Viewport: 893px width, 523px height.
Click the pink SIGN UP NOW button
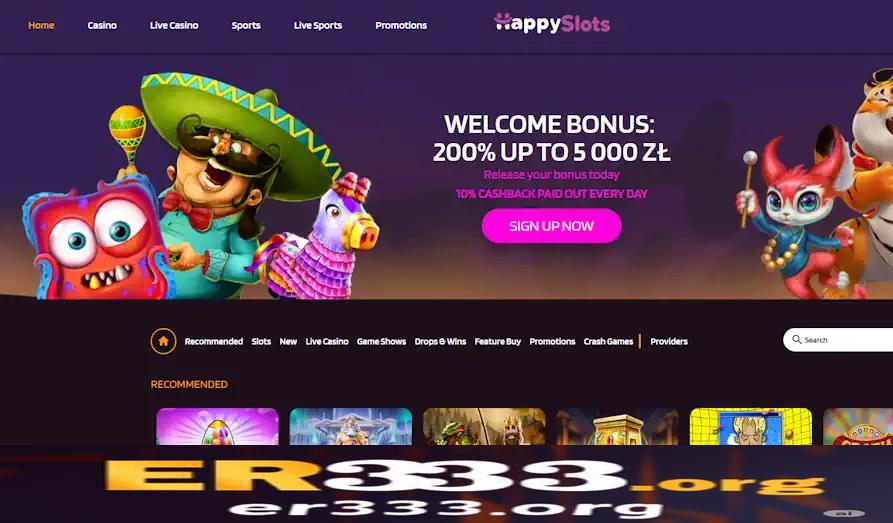pos(551,226)
